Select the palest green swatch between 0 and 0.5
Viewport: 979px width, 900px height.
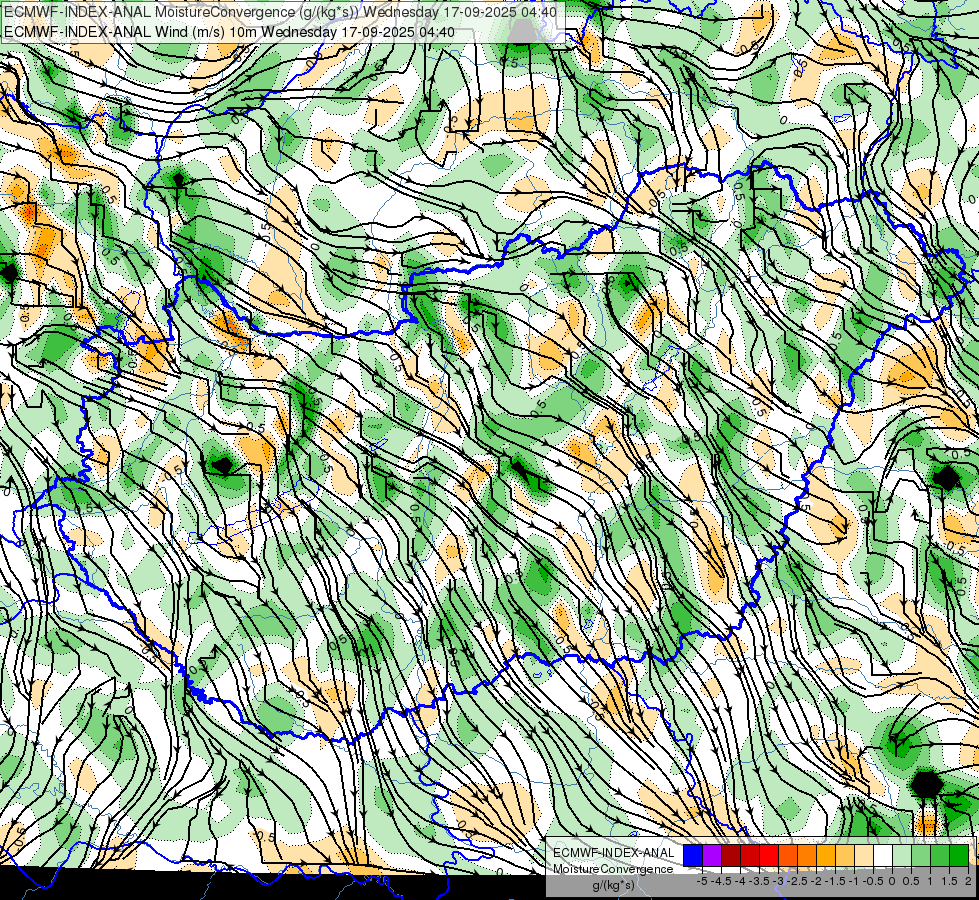902,855
